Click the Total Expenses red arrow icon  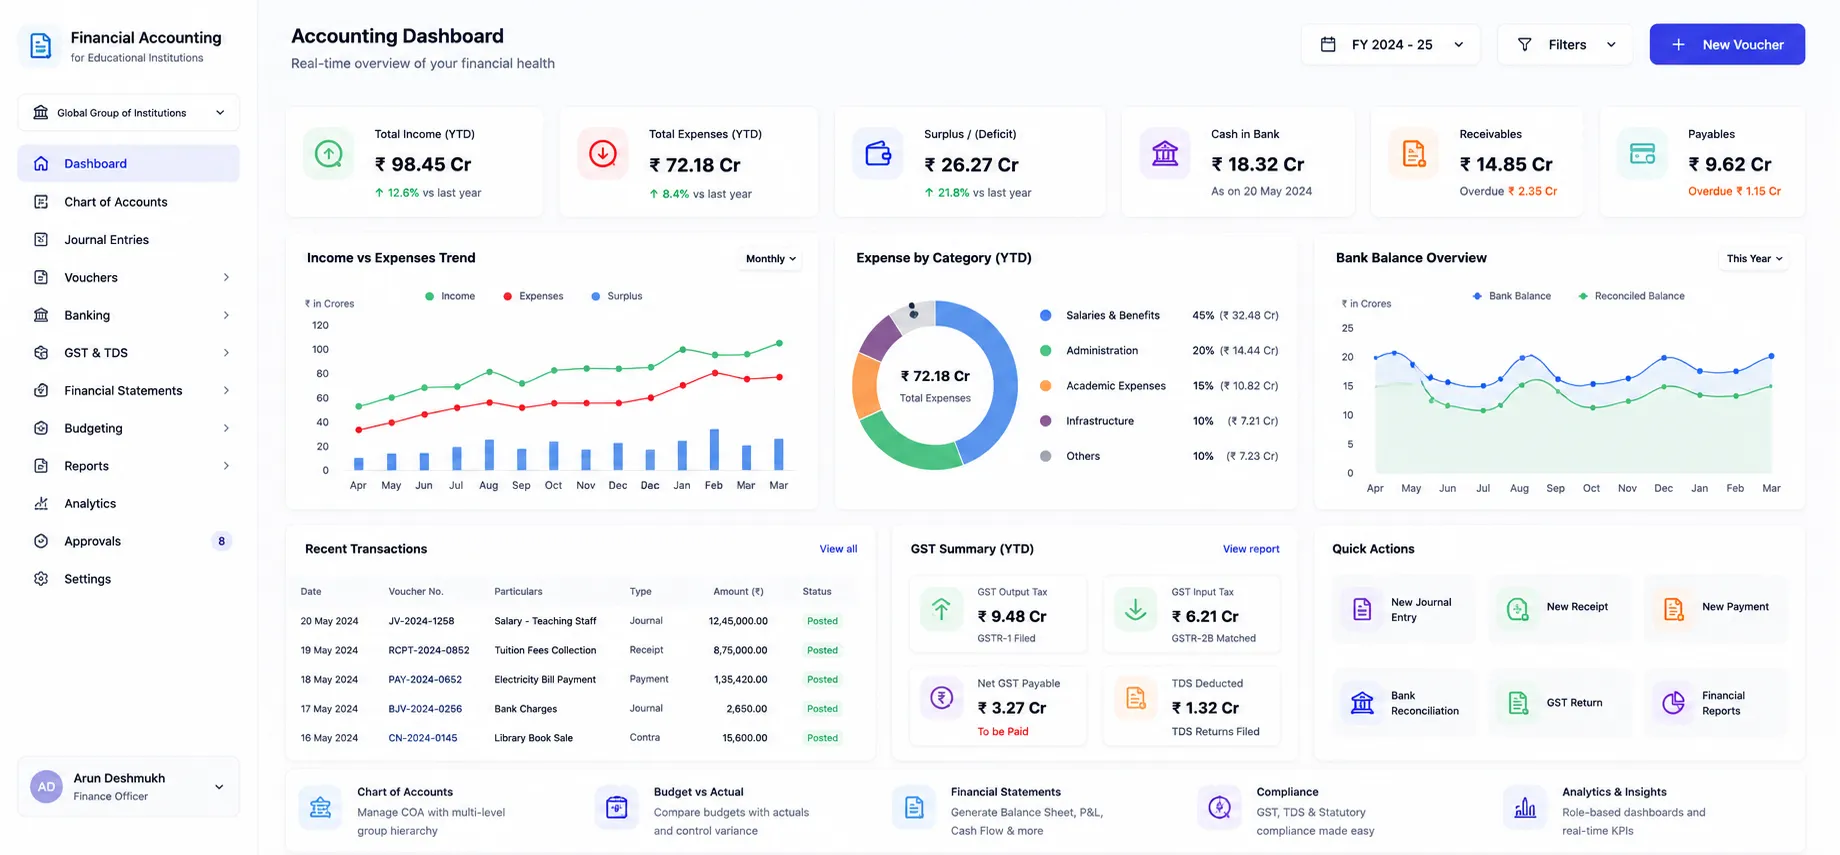coord(603,154)
